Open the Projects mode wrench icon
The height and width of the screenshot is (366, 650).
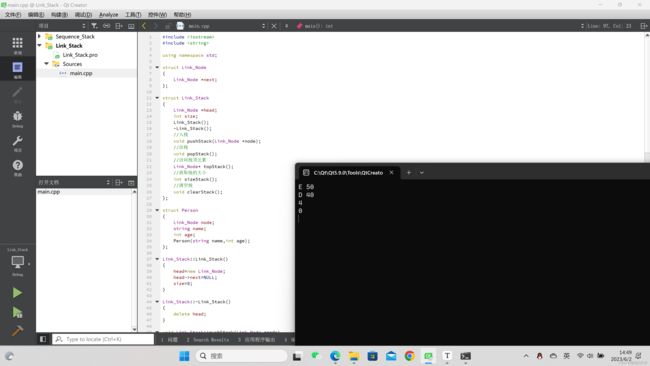[x=17, y=141]
